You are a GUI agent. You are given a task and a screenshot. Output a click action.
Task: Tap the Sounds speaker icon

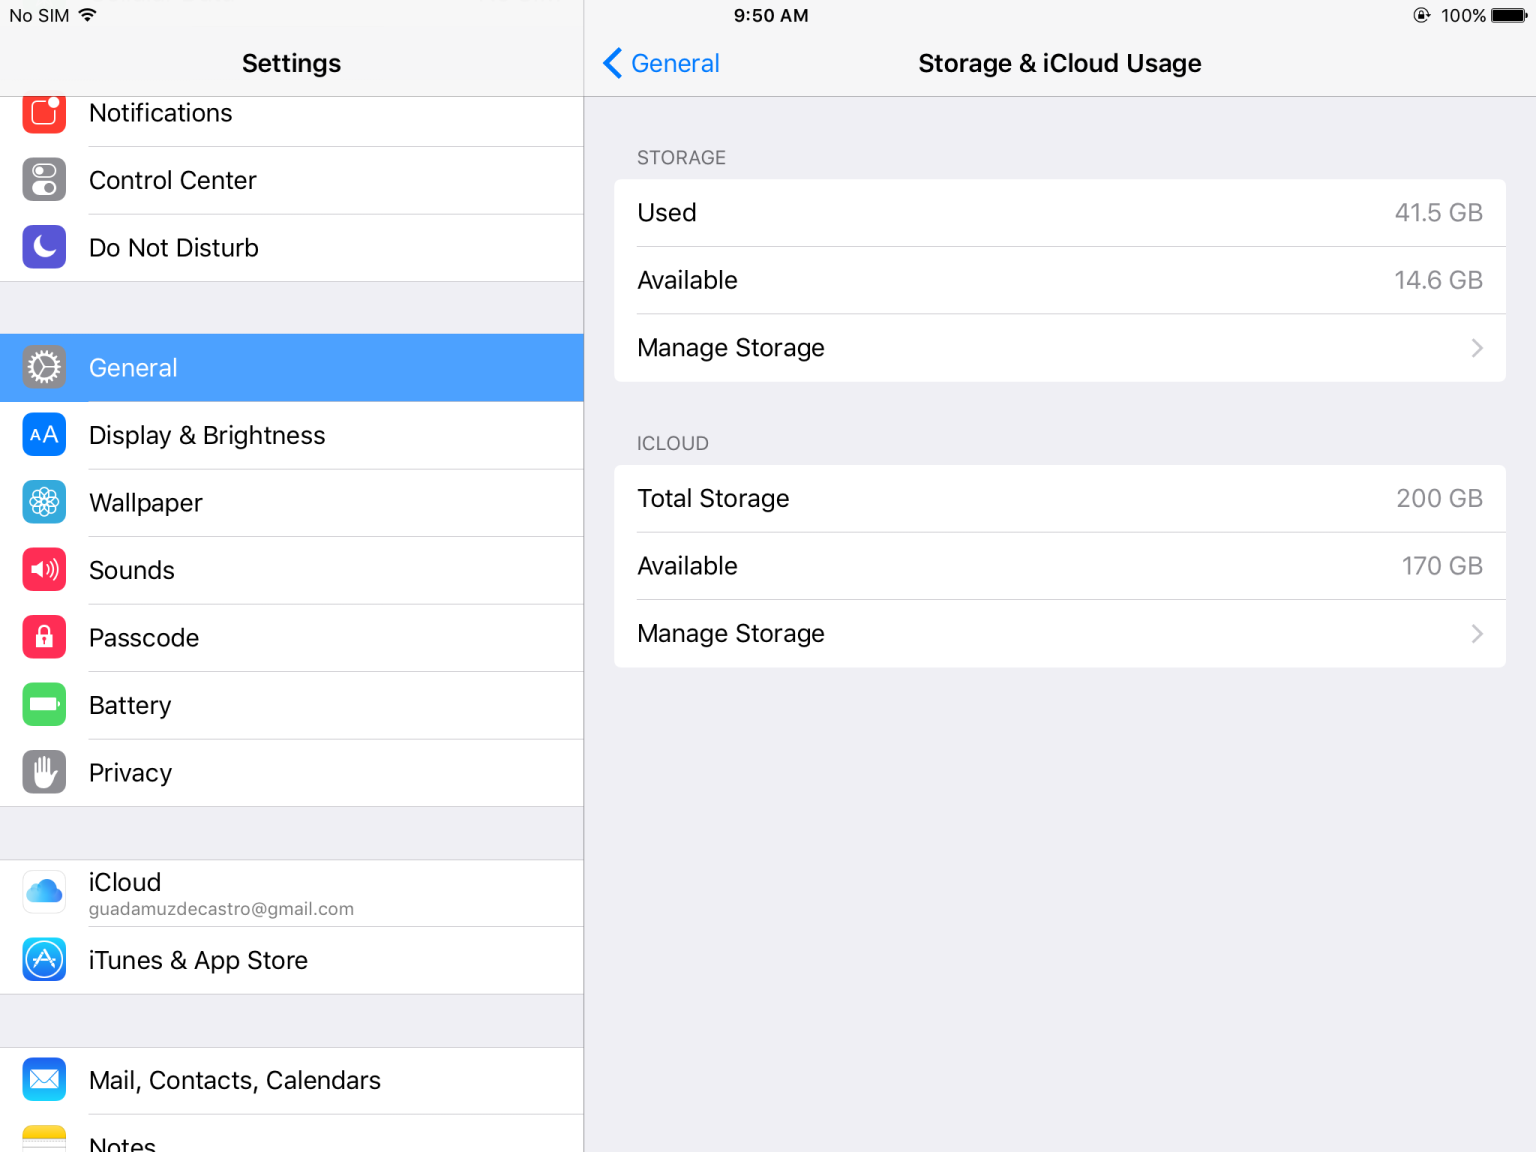point(44,569)
